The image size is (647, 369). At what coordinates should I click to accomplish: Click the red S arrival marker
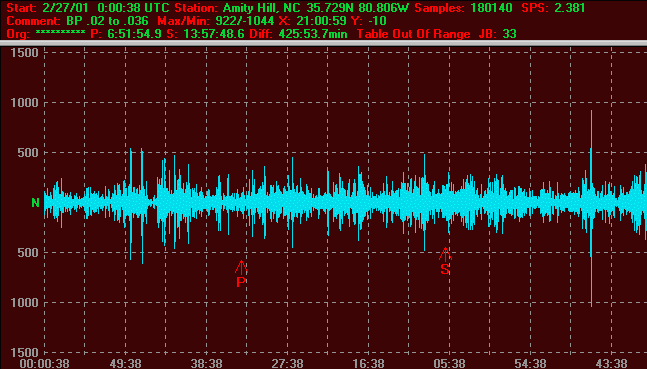(445, 261)
